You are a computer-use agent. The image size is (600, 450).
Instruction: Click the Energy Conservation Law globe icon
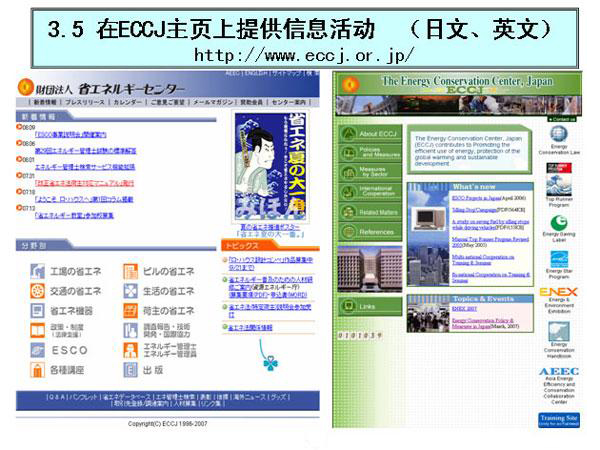pos(559,134)
